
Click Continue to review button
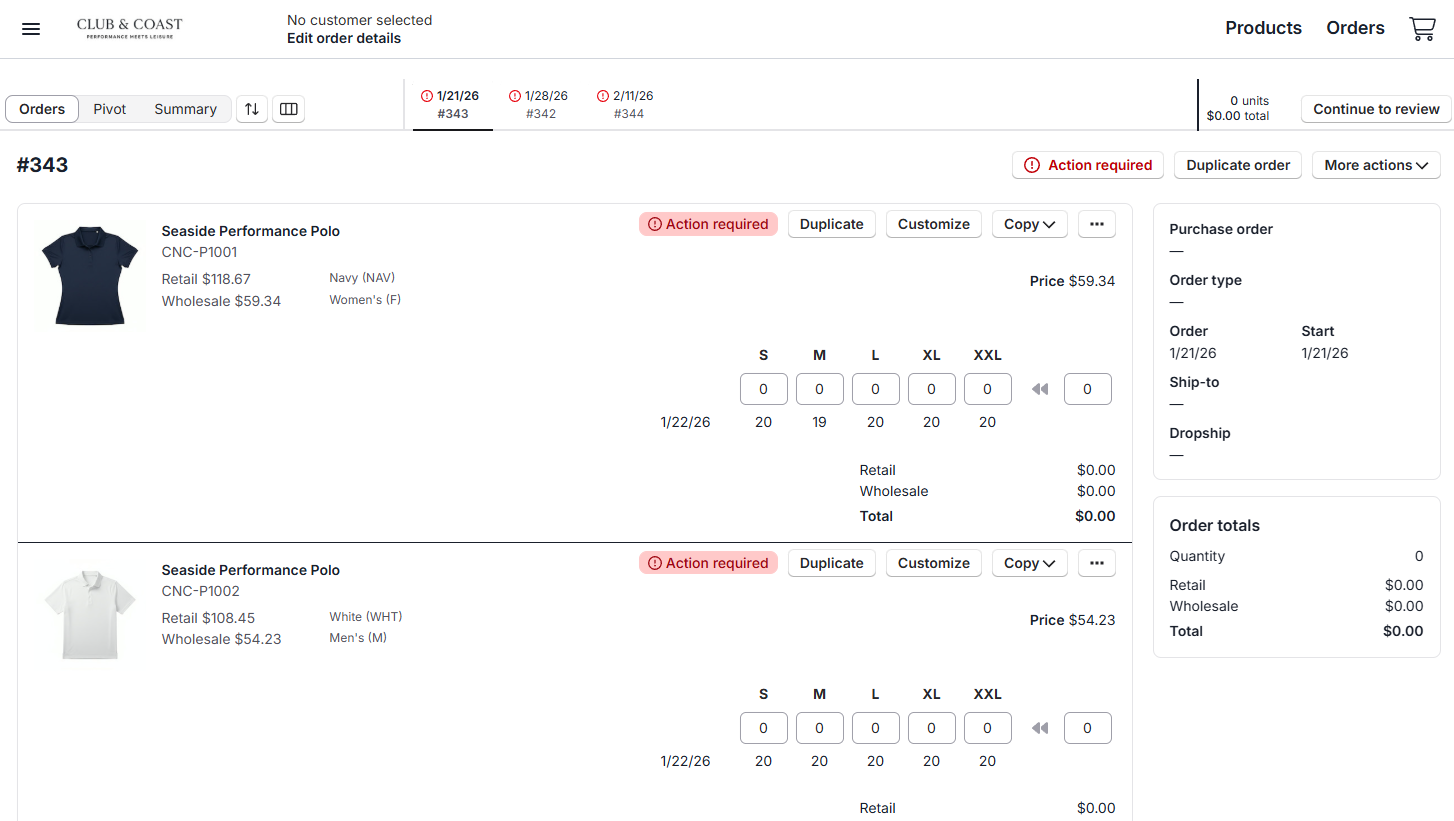click(1376, 109)
